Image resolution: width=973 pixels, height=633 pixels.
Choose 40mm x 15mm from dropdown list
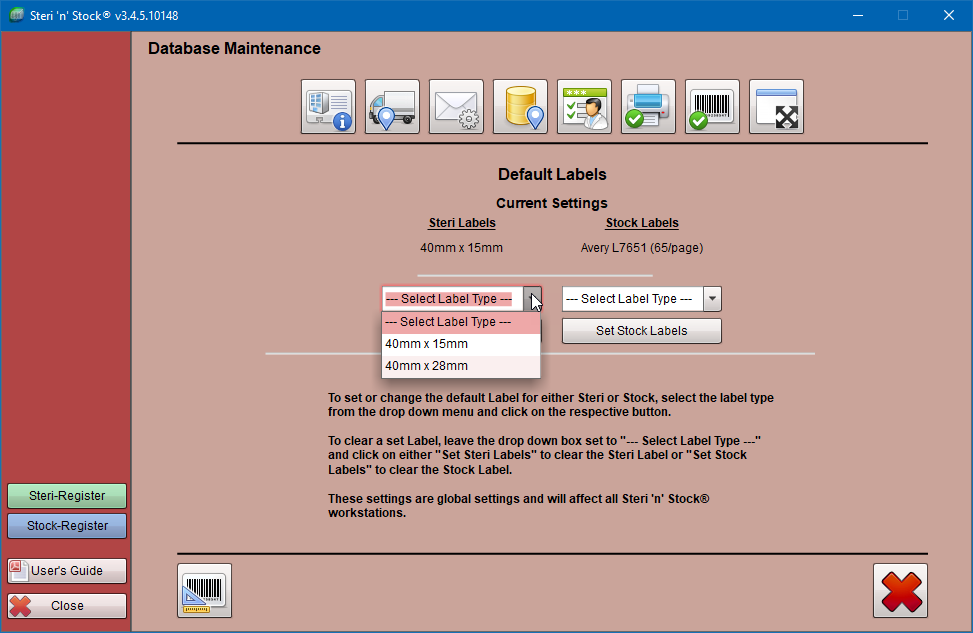[x=460, y=344]
